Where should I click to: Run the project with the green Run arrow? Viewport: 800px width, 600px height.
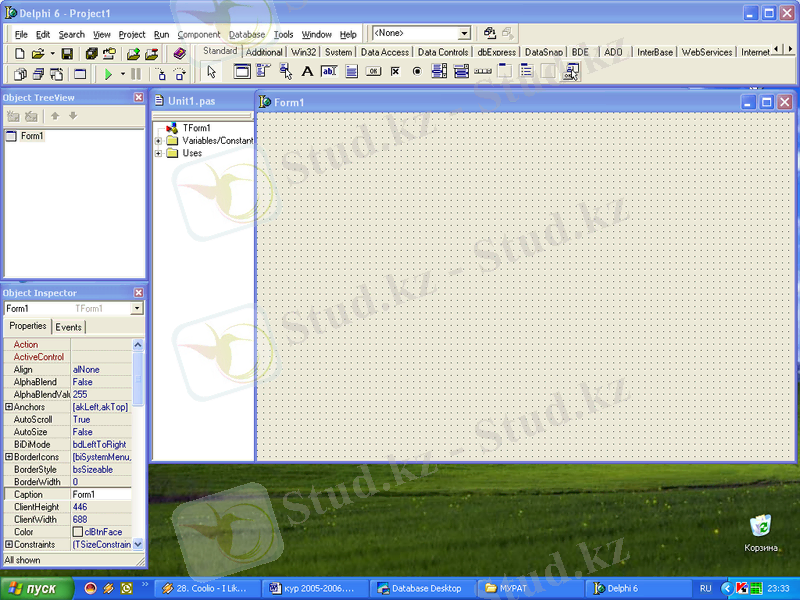point(109,73)
